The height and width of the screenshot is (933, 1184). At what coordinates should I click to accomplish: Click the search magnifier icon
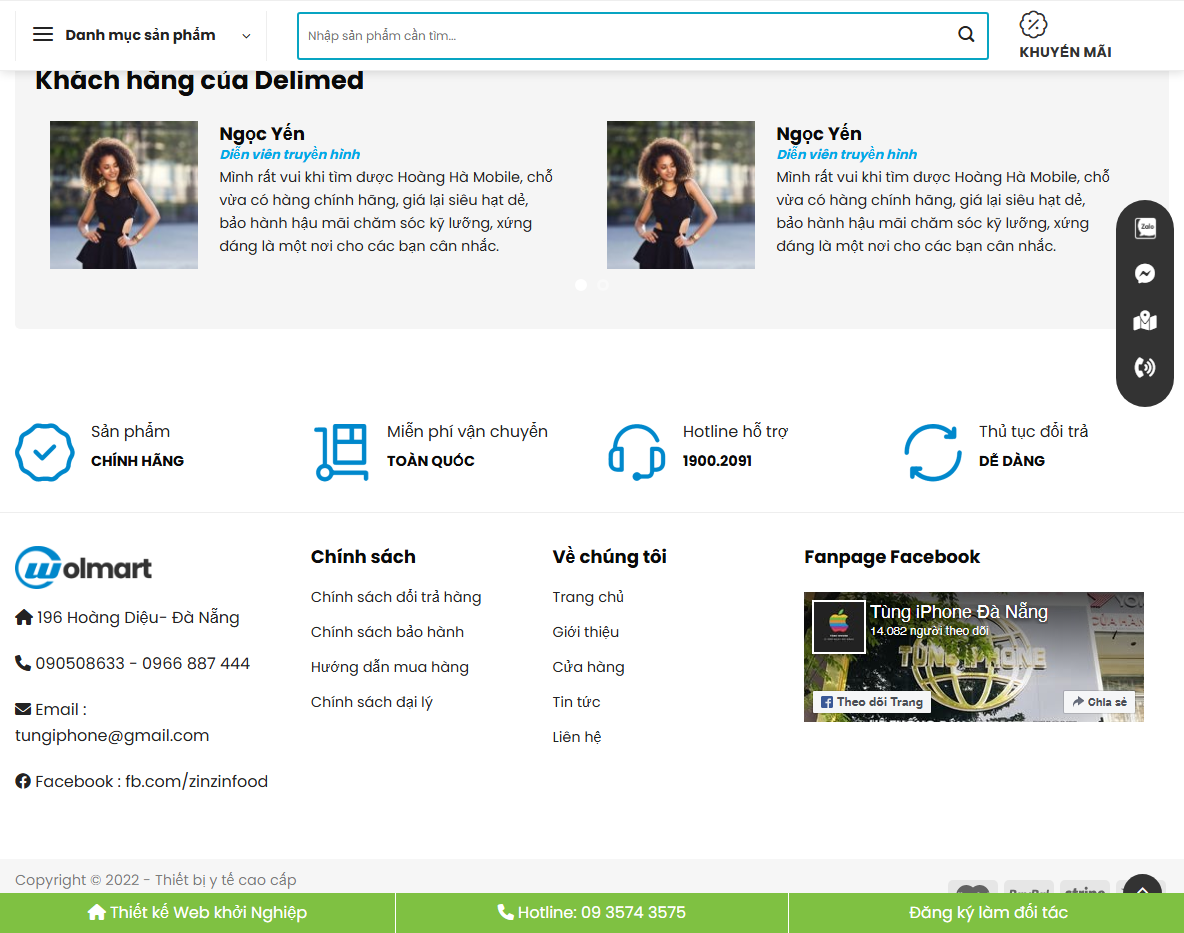[965, 34]
